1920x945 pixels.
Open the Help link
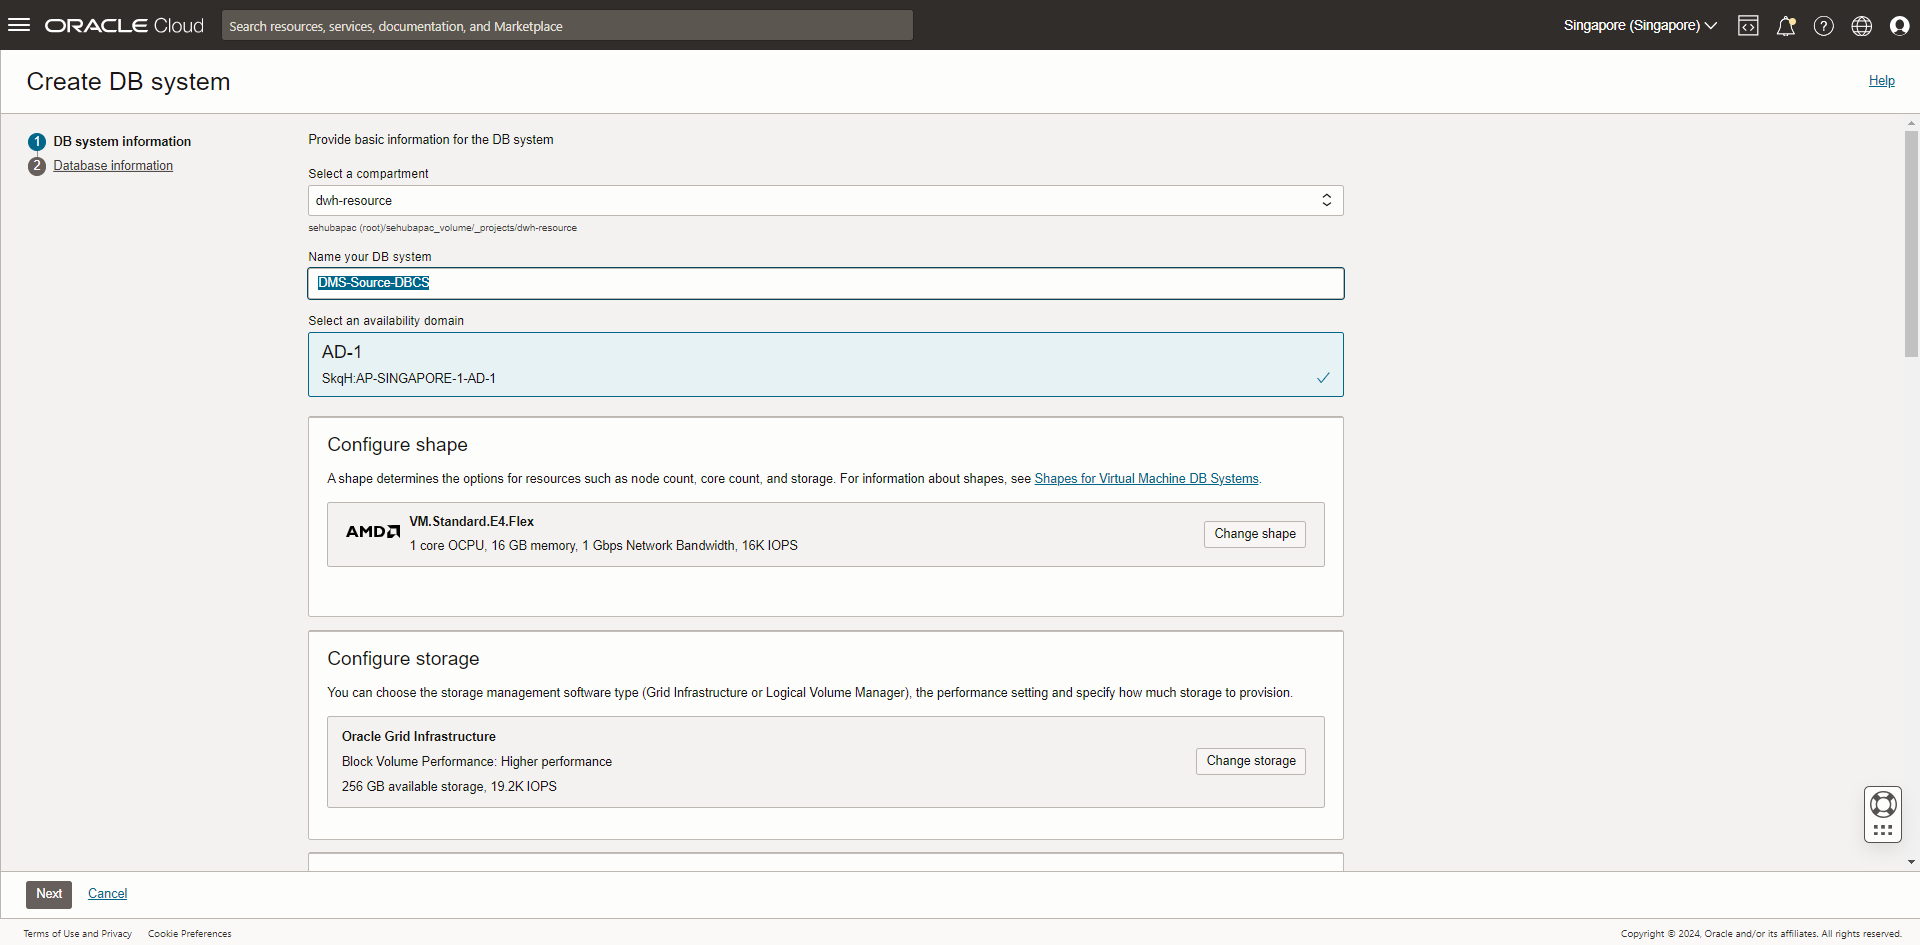tap(1882, 81)
